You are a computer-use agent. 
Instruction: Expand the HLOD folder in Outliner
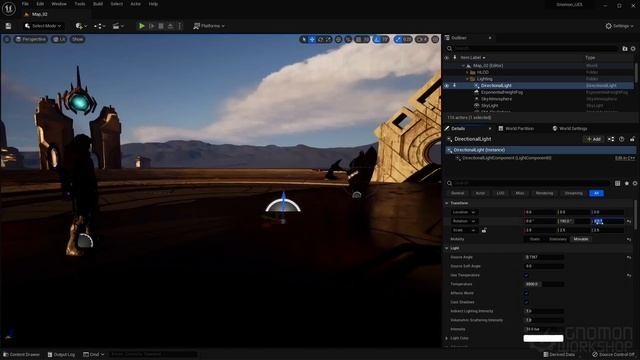(x=467, y=72)
